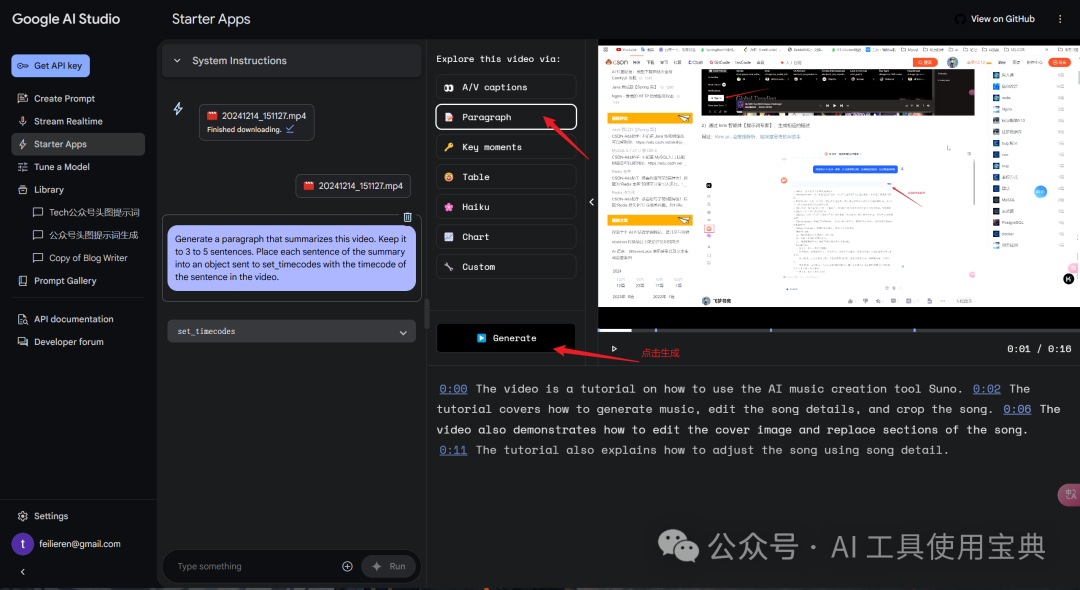Select A/V captions mode
The width and height of the screenshot is (1080, 590).
(506, 87)
